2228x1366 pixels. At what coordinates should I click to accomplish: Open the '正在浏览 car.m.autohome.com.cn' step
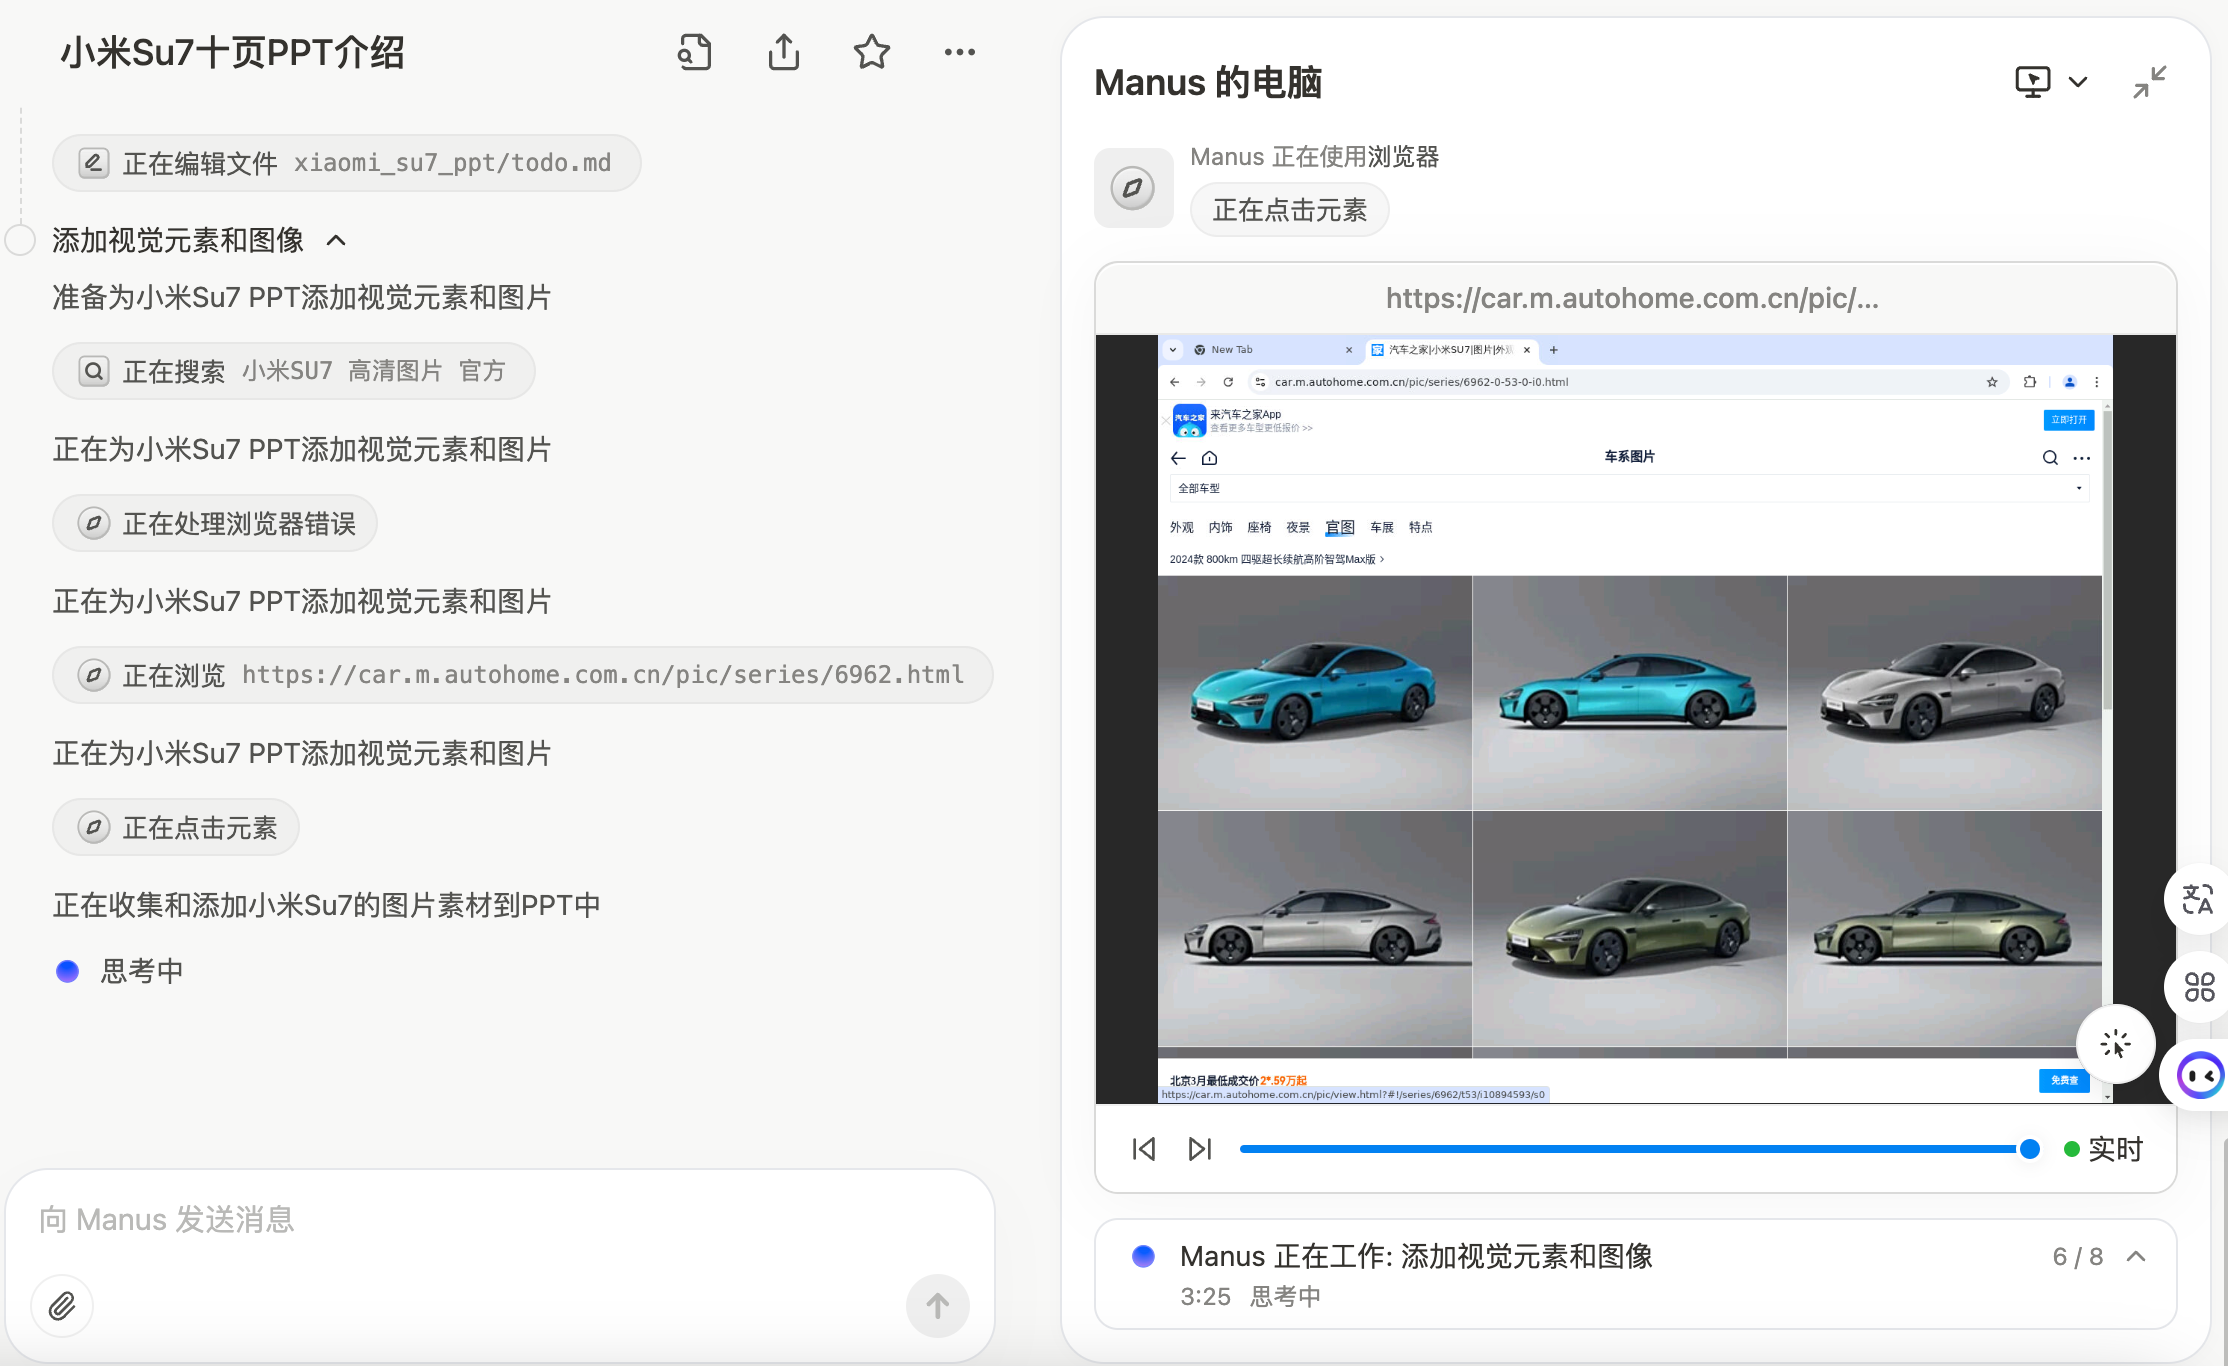[x=522, y=675]
